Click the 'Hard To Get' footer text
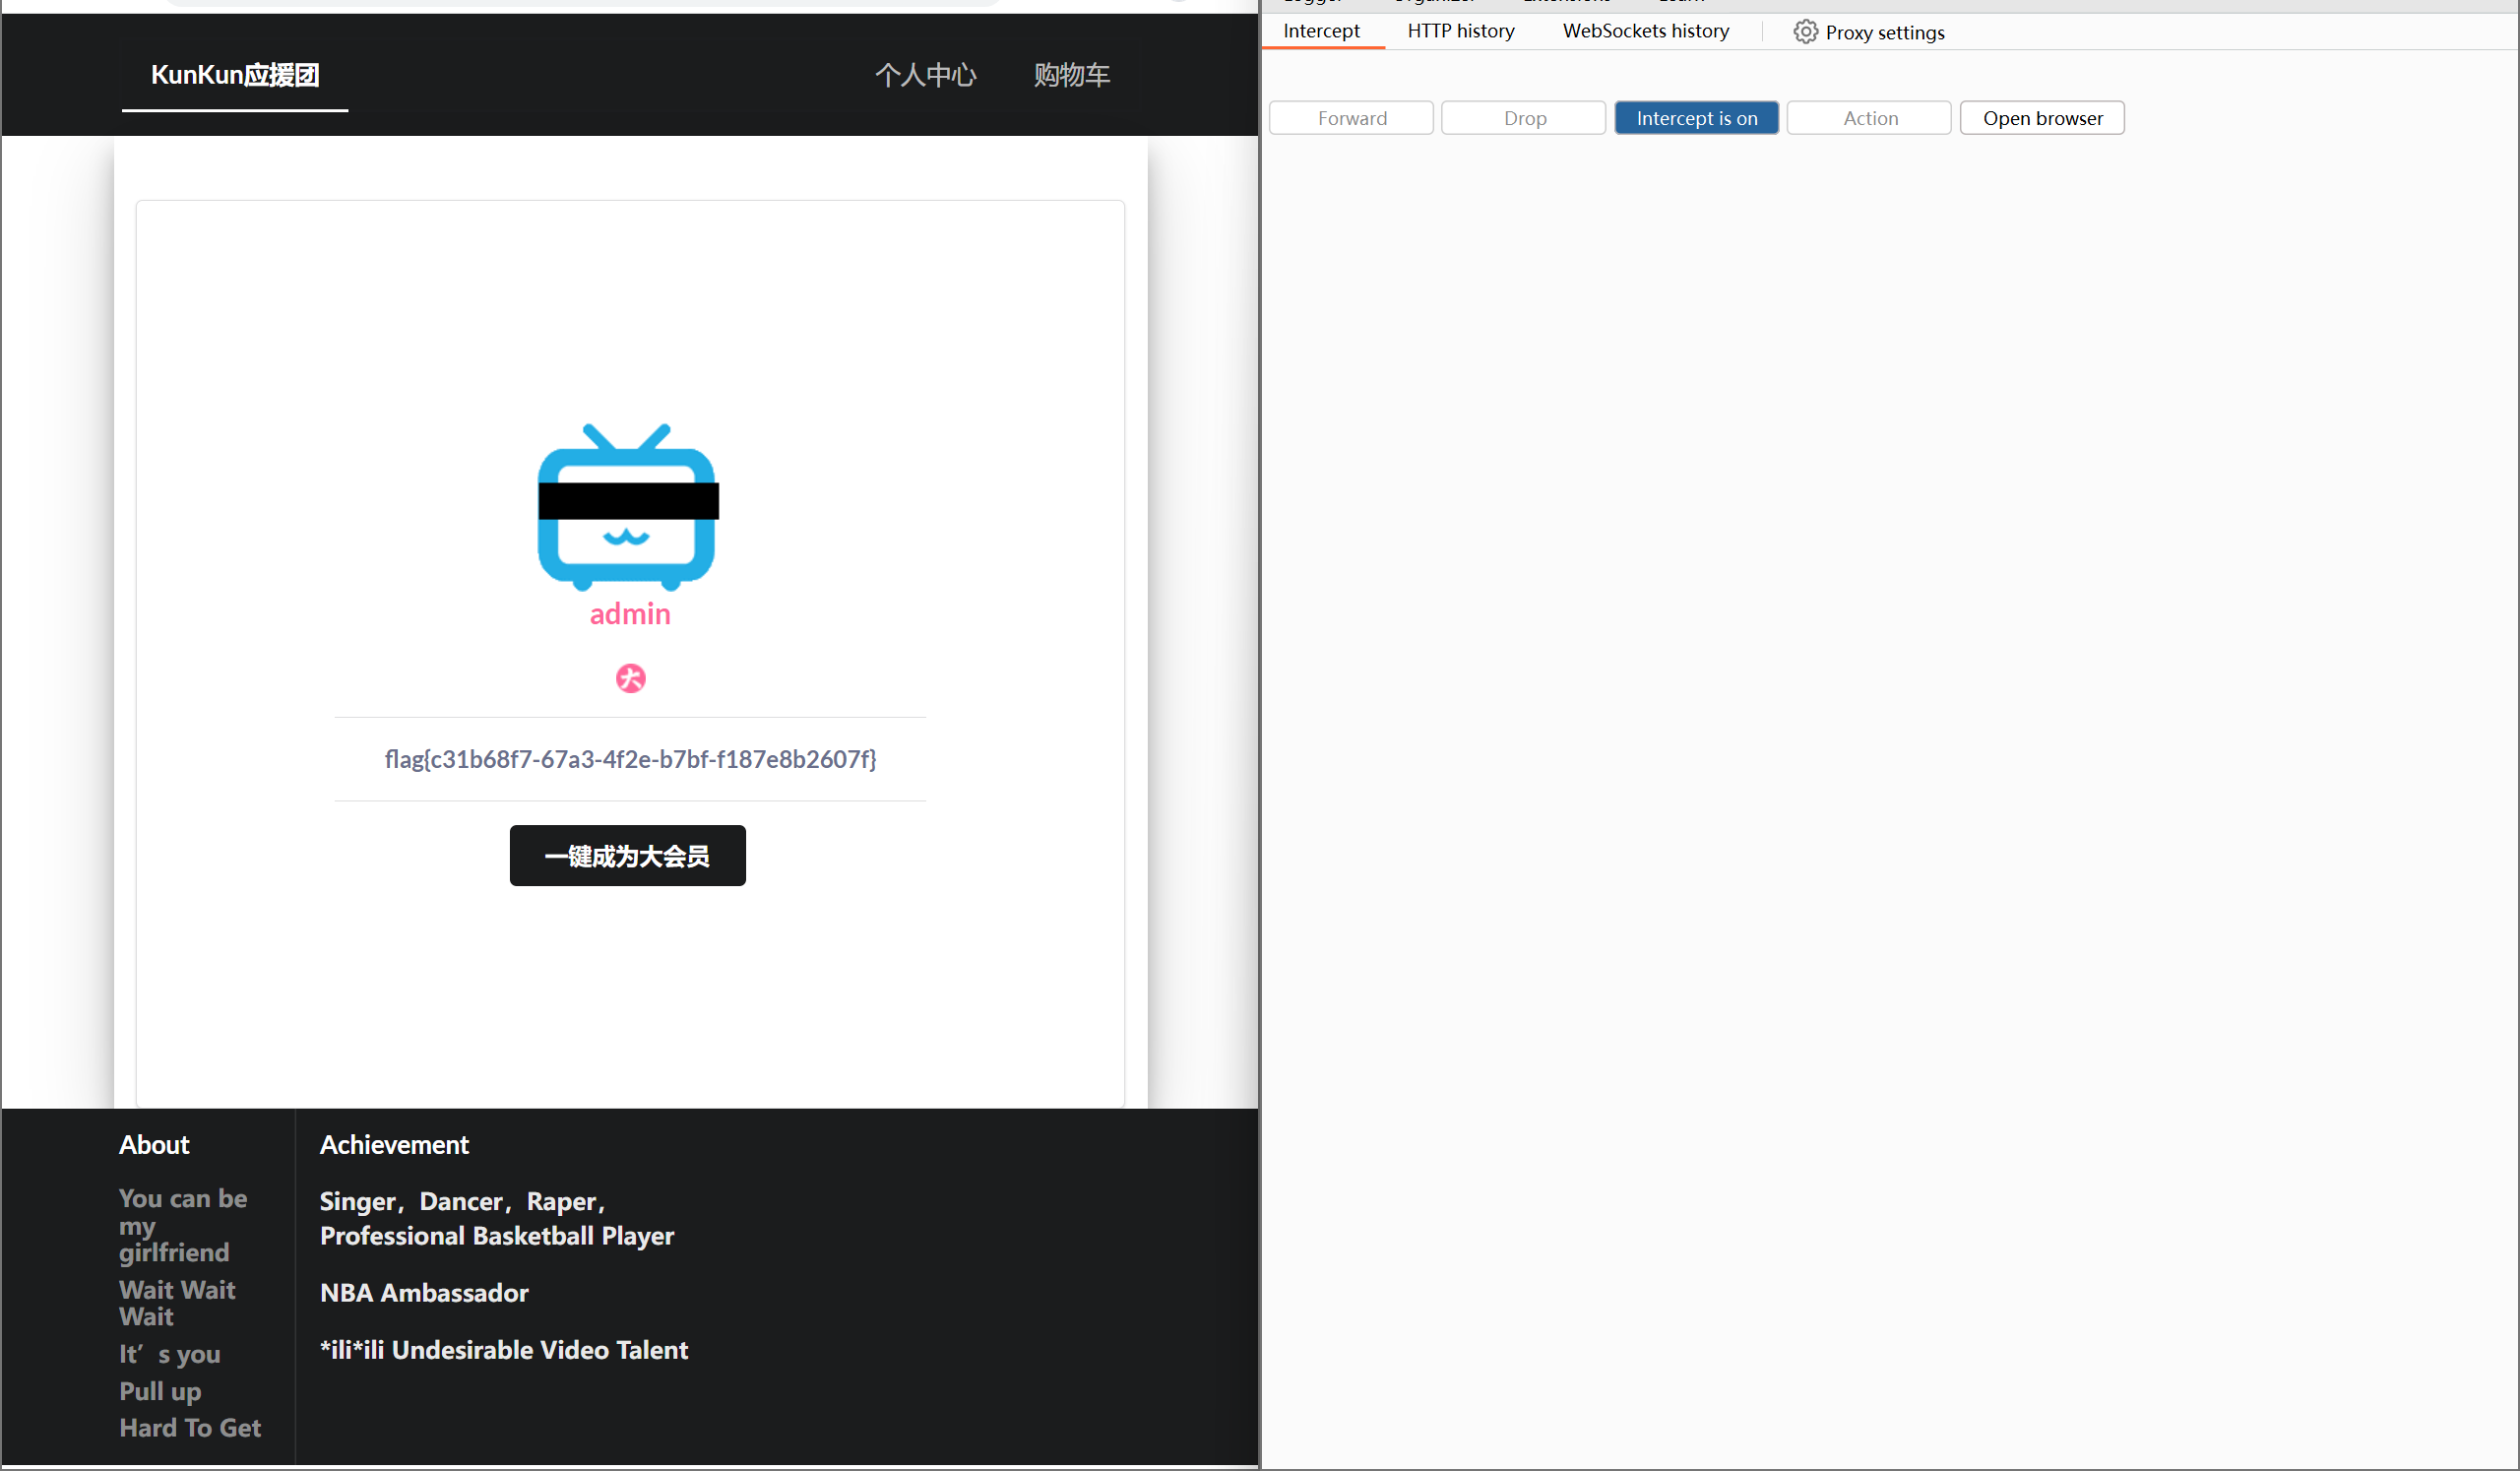 [x=190, y=1428]
